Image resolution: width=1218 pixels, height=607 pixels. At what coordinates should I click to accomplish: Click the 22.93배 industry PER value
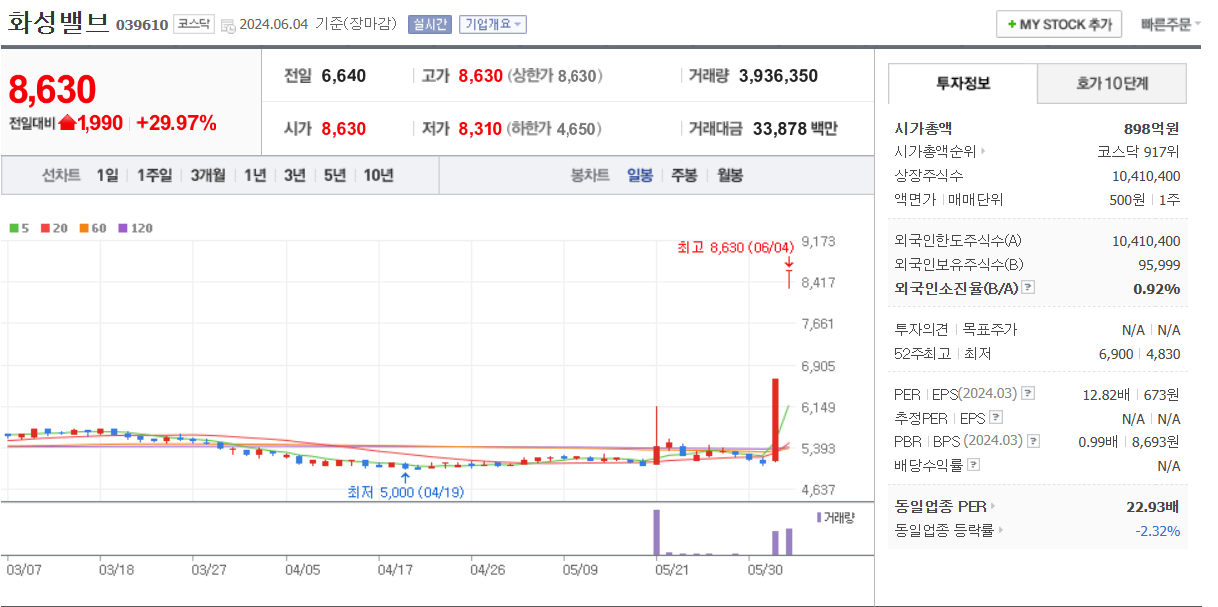click(x=1153, y=506)
